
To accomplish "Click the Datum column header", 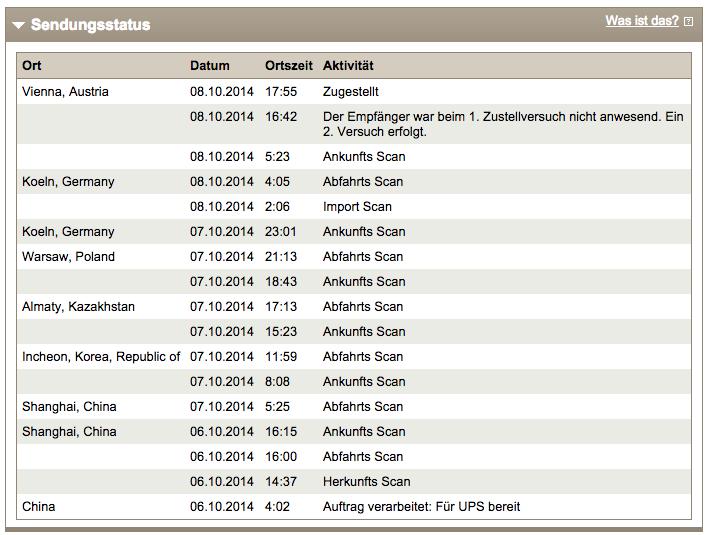I will [x=209, y=66].
